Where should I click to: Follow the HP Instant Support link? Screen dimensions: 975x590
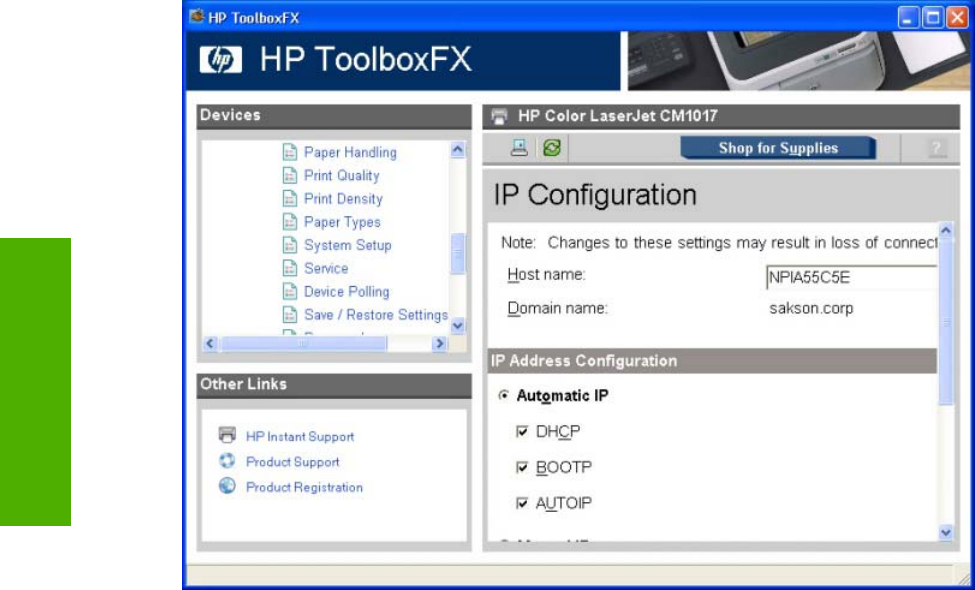click(x=300, y=436)
